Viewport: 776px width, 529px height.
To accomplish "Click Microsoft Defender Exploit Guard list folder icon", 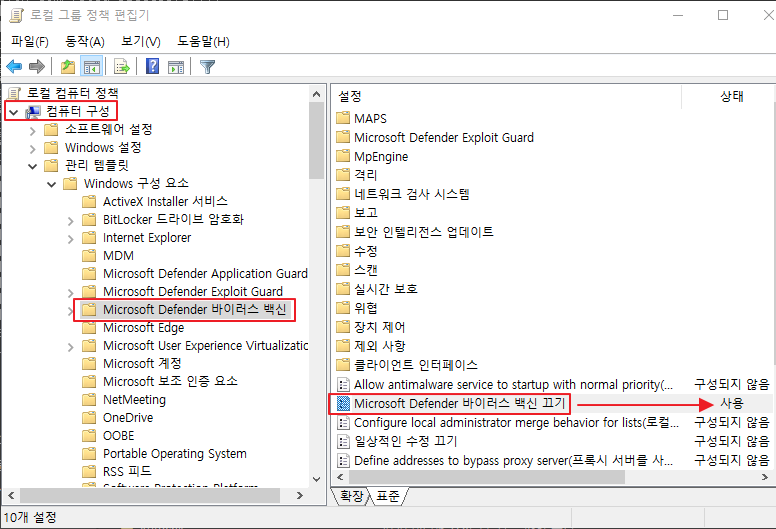I will 343,137.
